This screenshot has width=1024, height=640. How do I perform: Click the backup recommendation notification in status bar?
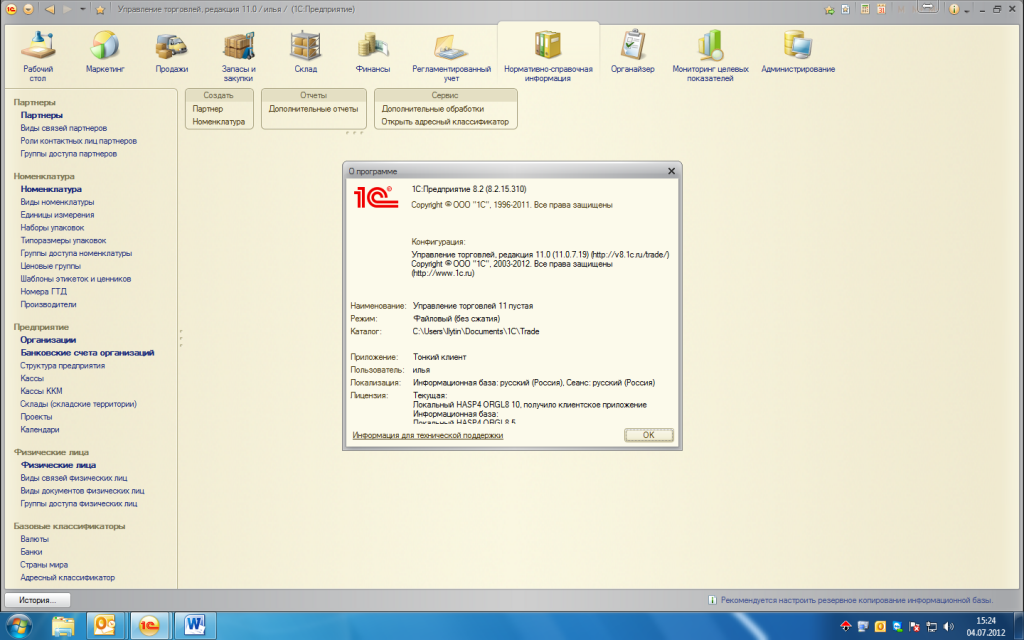click(x=850, y=600)
